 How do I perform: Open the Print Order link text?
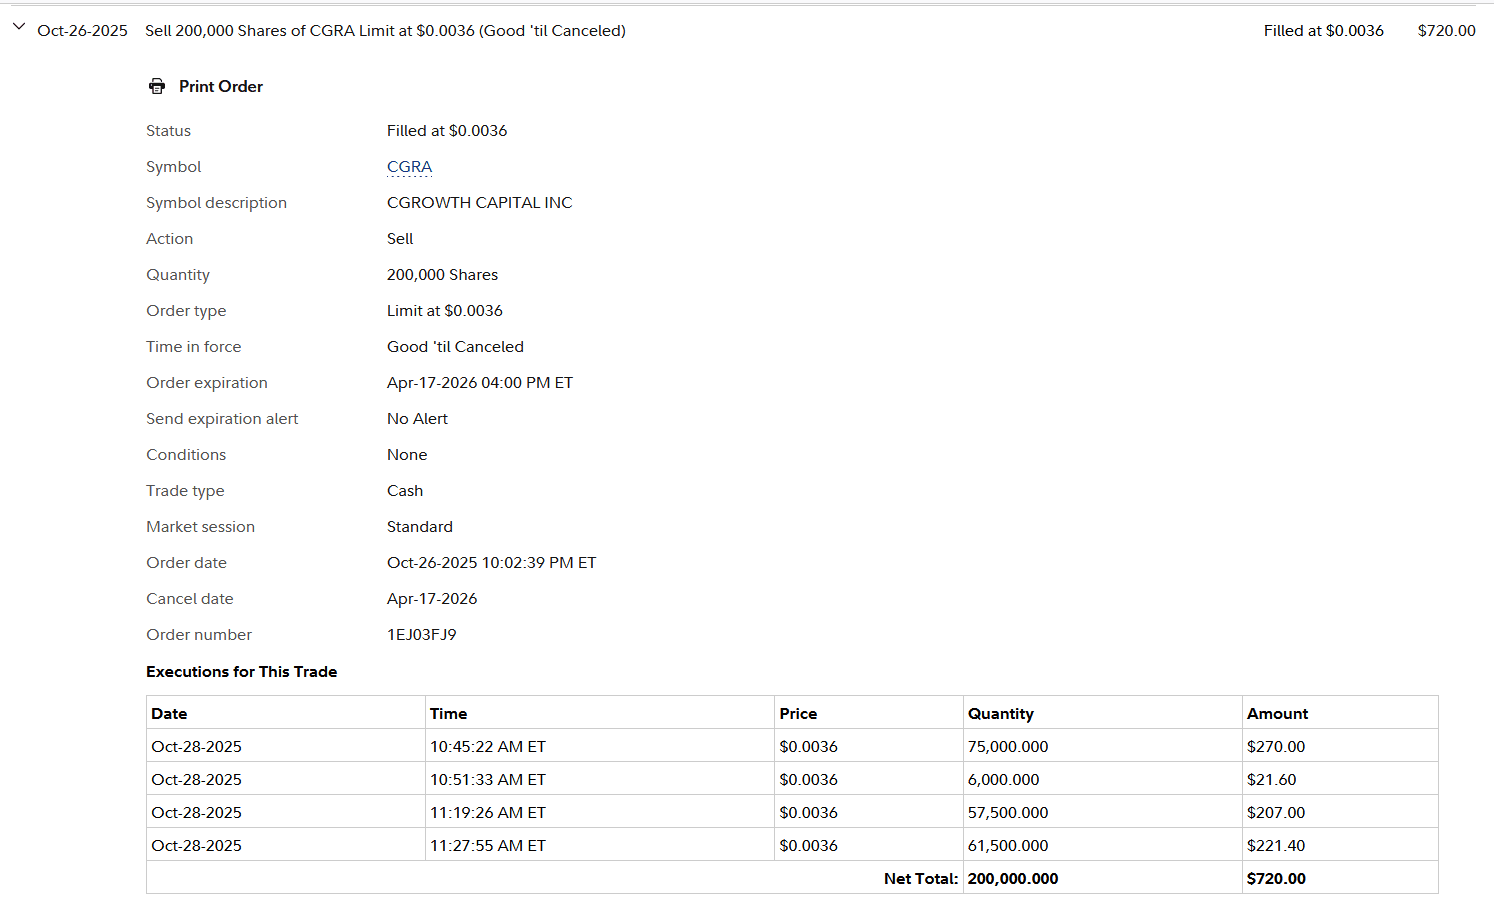click(221, 86)
